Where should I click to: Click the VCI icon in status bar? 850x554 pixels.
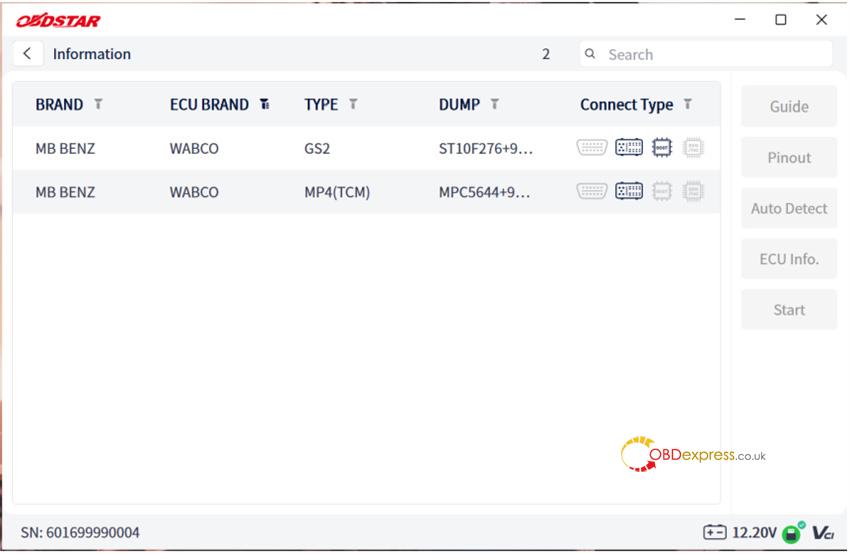tap(823, 533)
